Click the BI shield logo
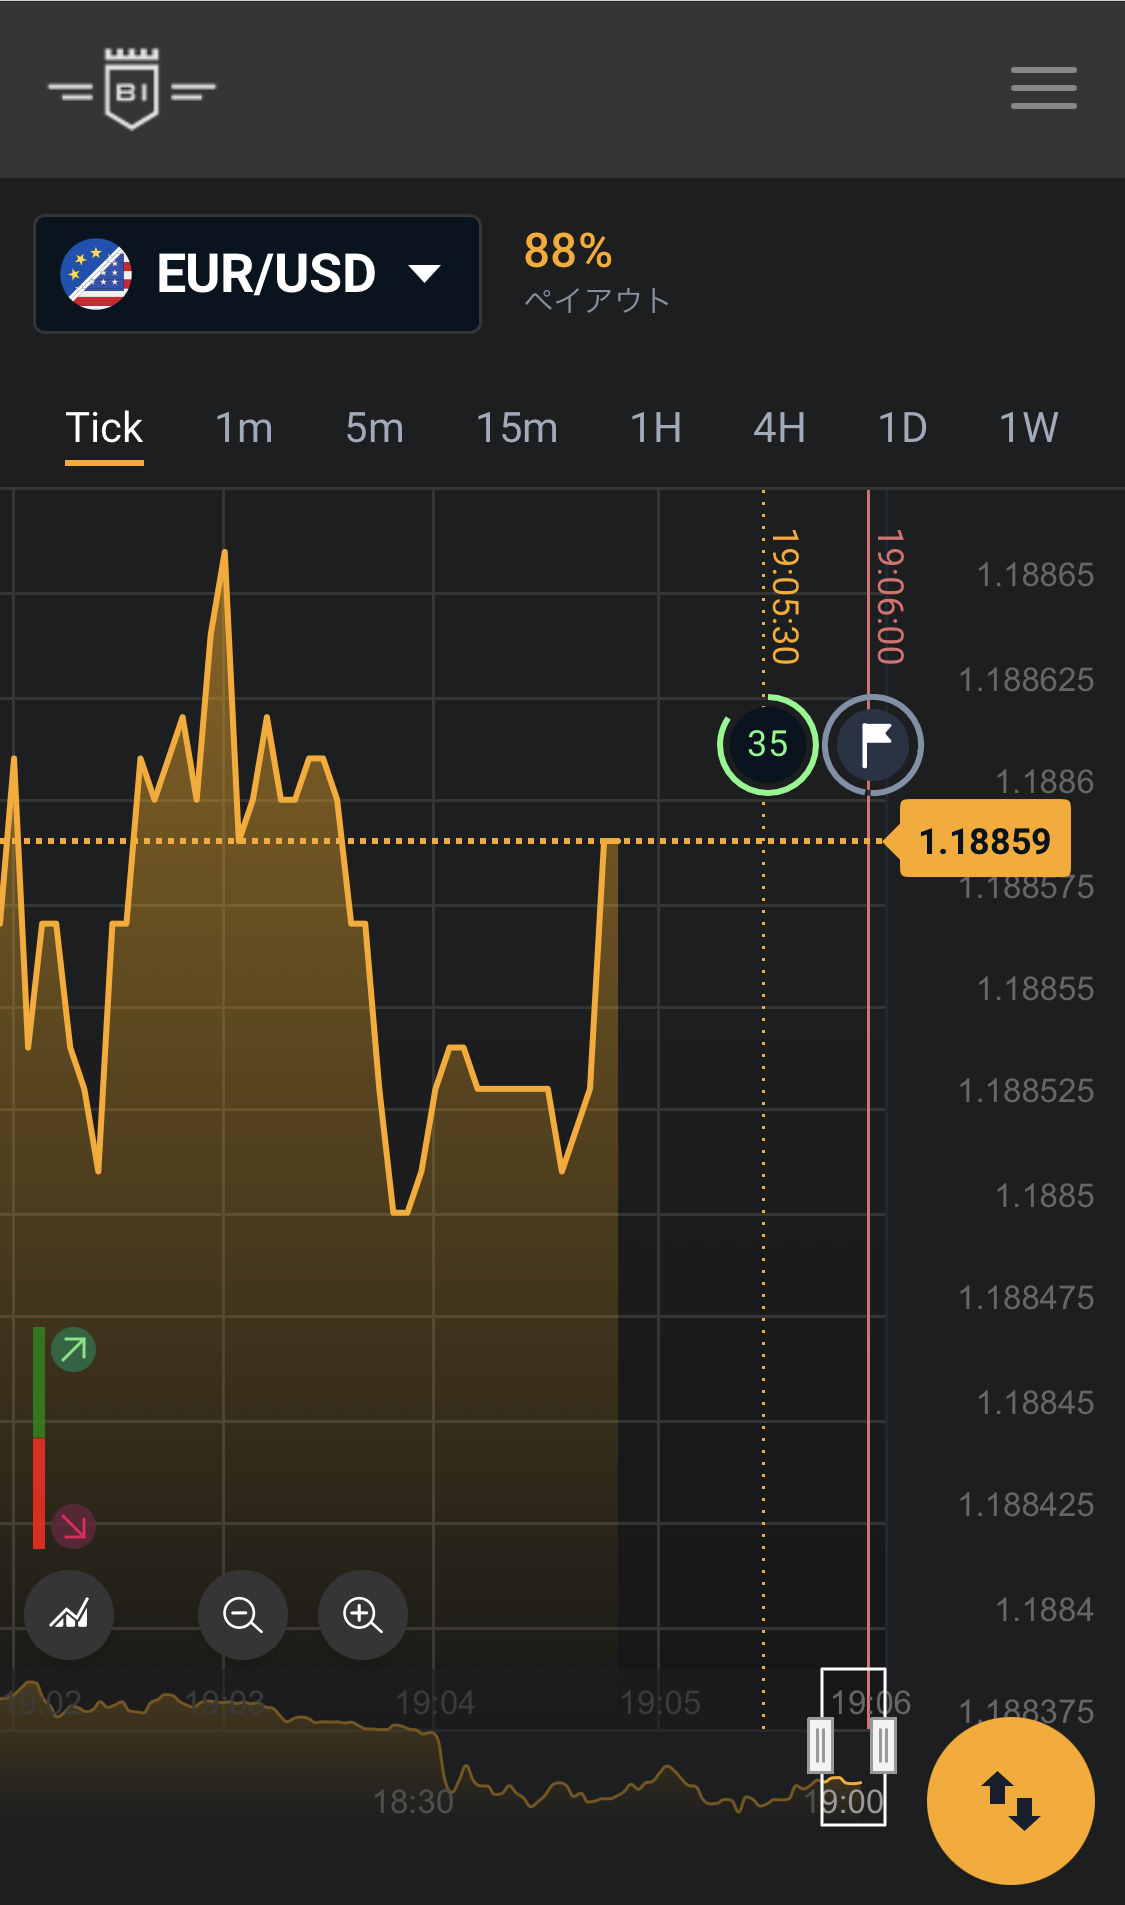 (x=132, y=89)
